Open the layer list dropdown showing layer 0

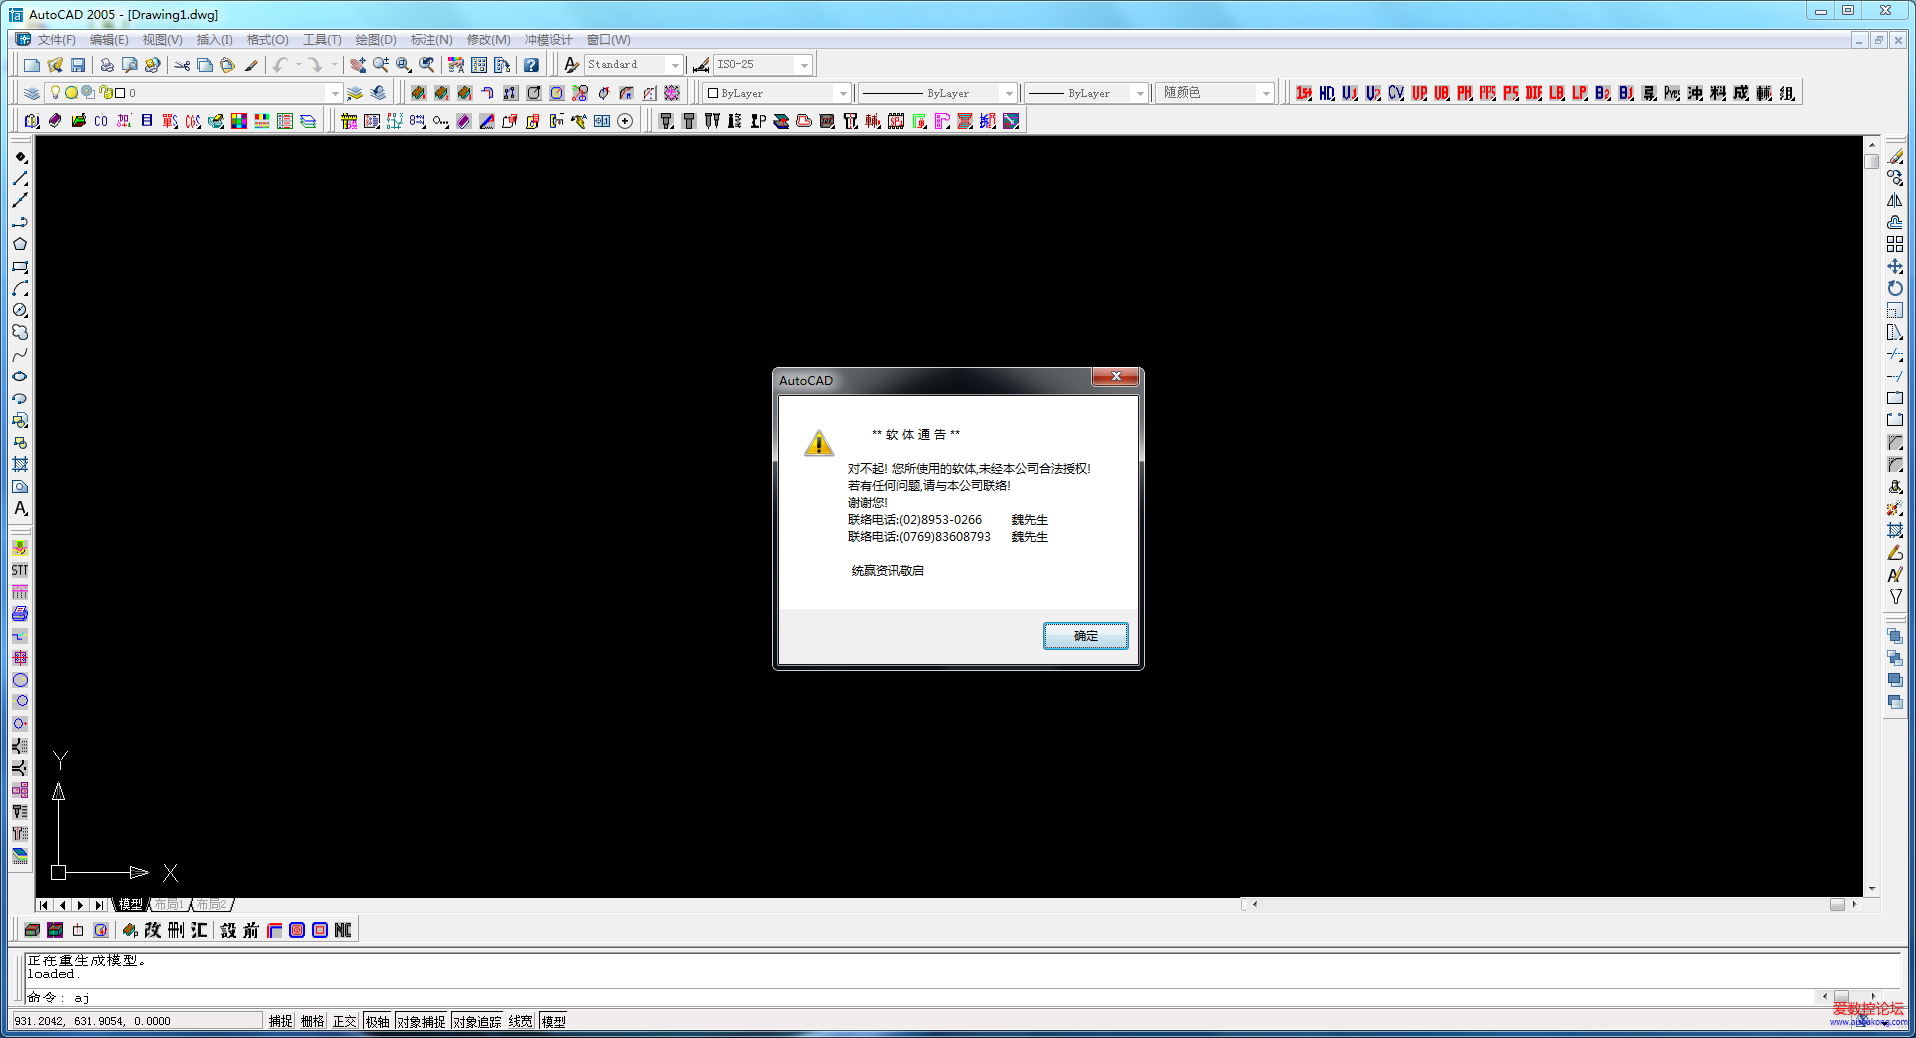[x=334, y=93]
